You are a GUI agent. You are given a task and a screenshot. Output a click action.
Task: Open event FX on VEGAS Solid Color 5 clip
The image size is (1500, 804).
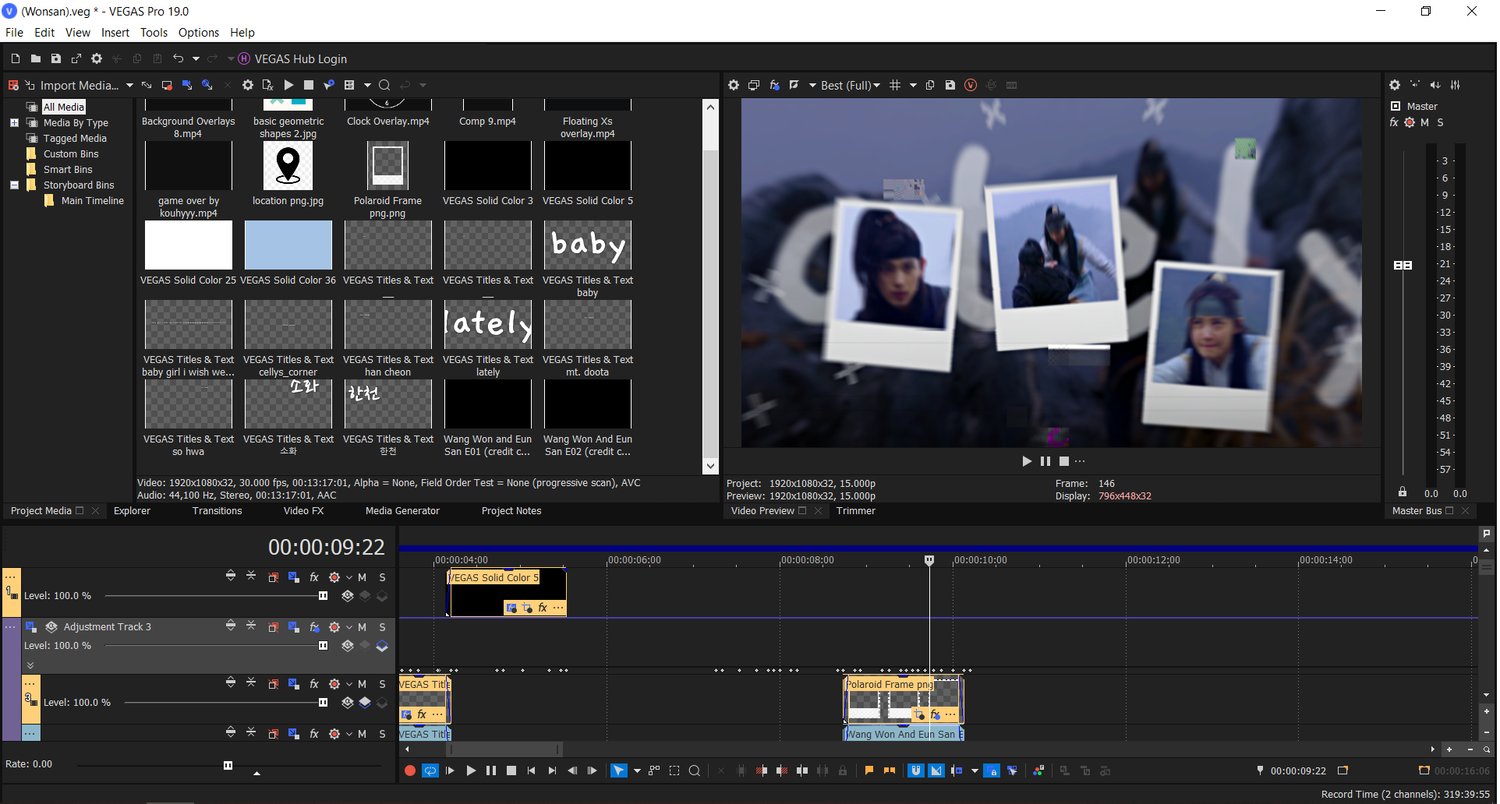tap(543, 608)
